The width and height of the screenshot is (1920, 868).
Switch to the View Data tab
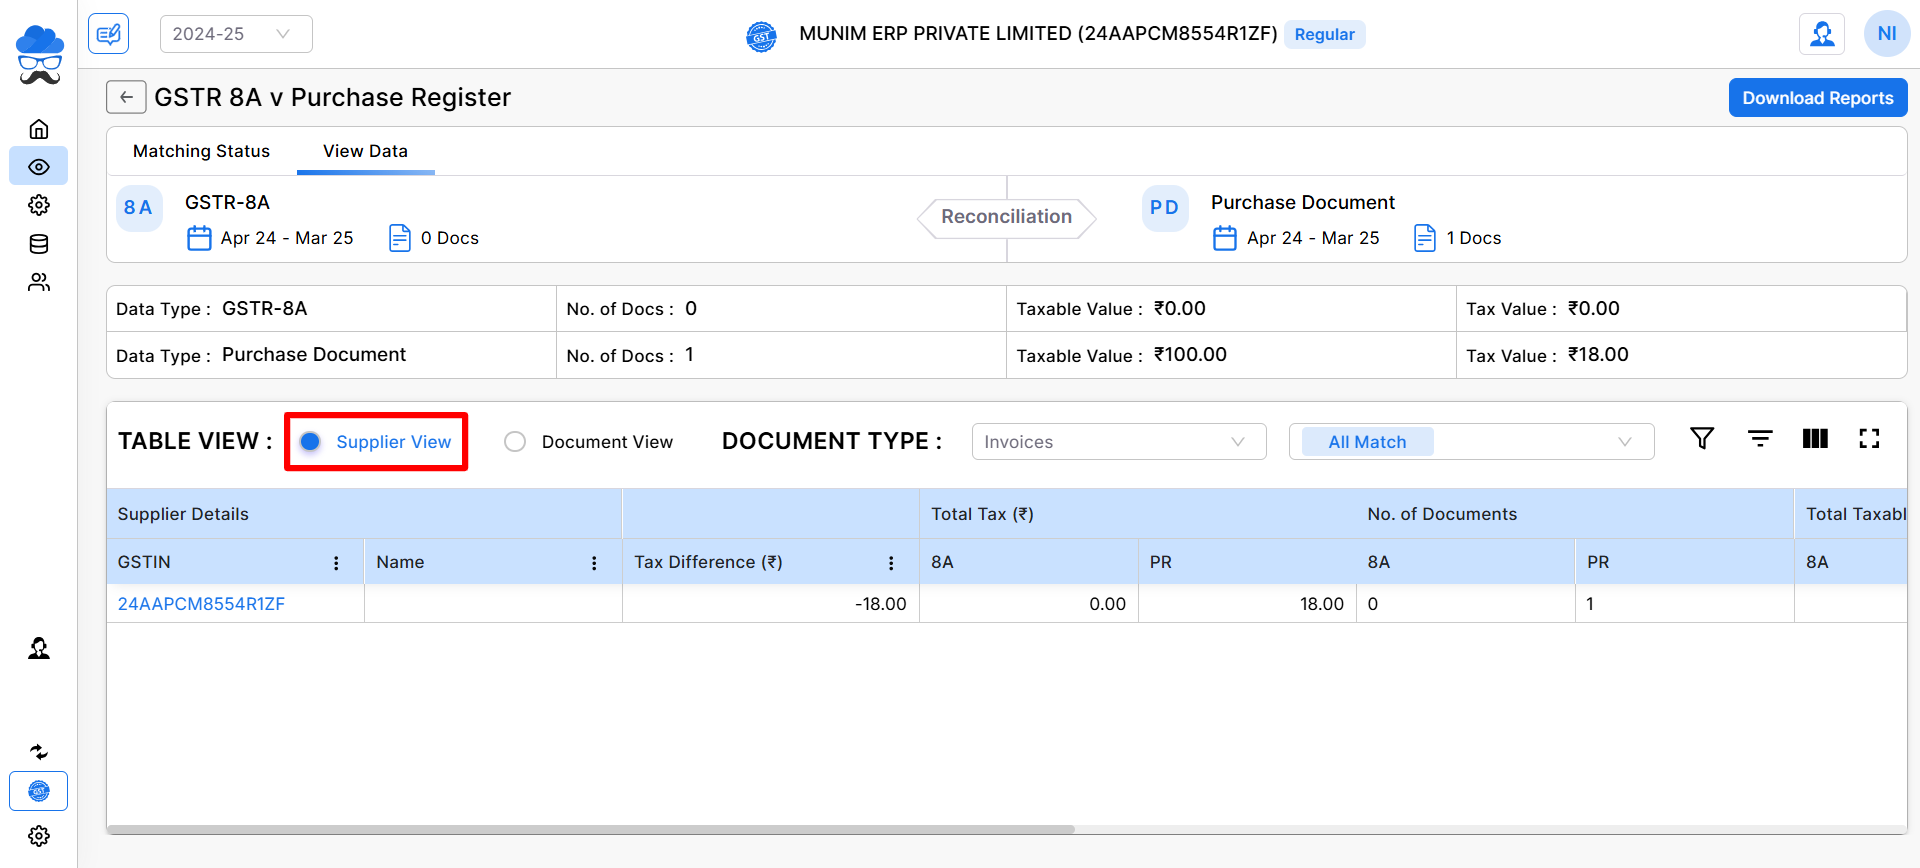click(x=365, y=151)
